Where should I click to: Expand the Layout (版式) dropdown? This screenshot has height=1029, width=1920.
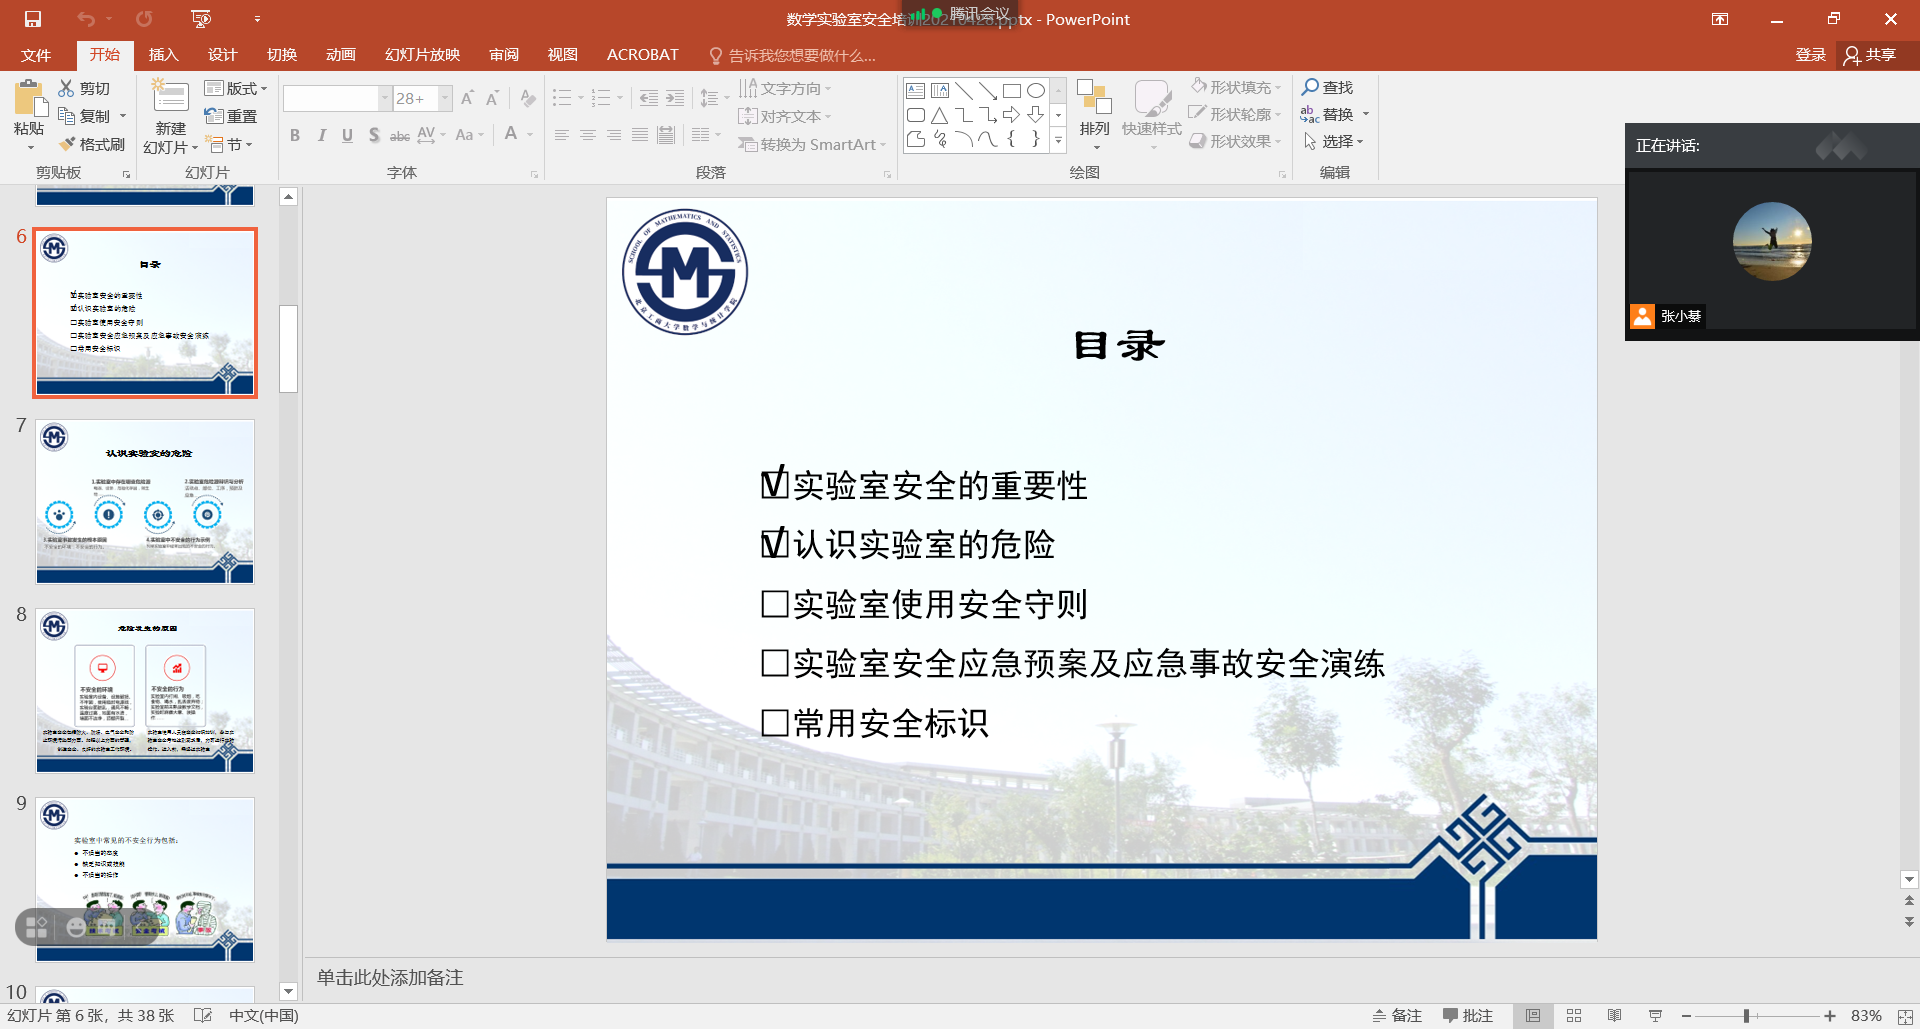tap(237, 89)
